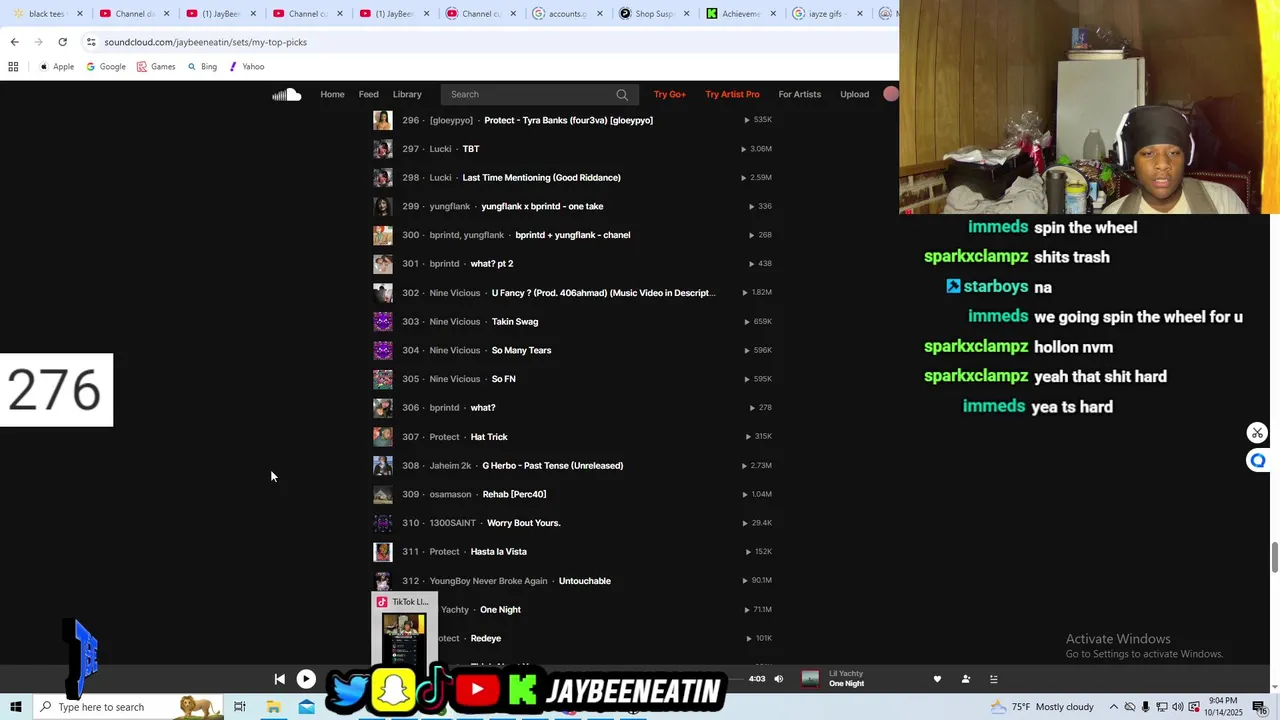Select track 307 'Hat Trick'
This screenshot has height=720, width=1280.
[489, 437]
